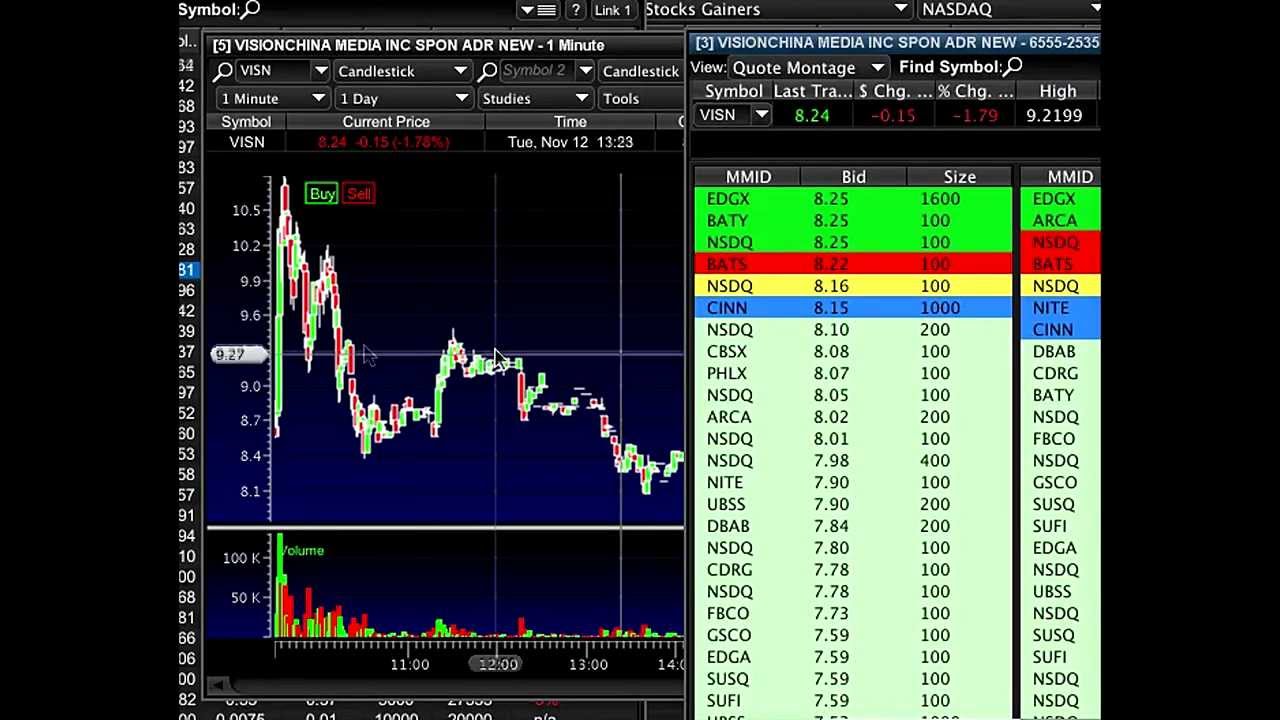
Task: Select the yellow NSDQ bid row at 8.16
Action: coord(853,286)
